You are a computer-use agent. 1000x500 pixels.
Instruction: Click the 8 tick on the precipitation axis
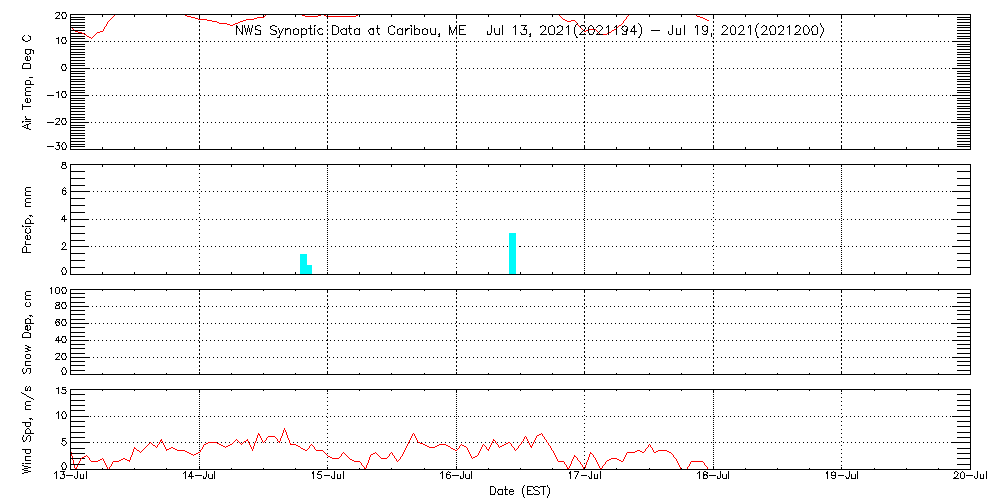[63, 165]
